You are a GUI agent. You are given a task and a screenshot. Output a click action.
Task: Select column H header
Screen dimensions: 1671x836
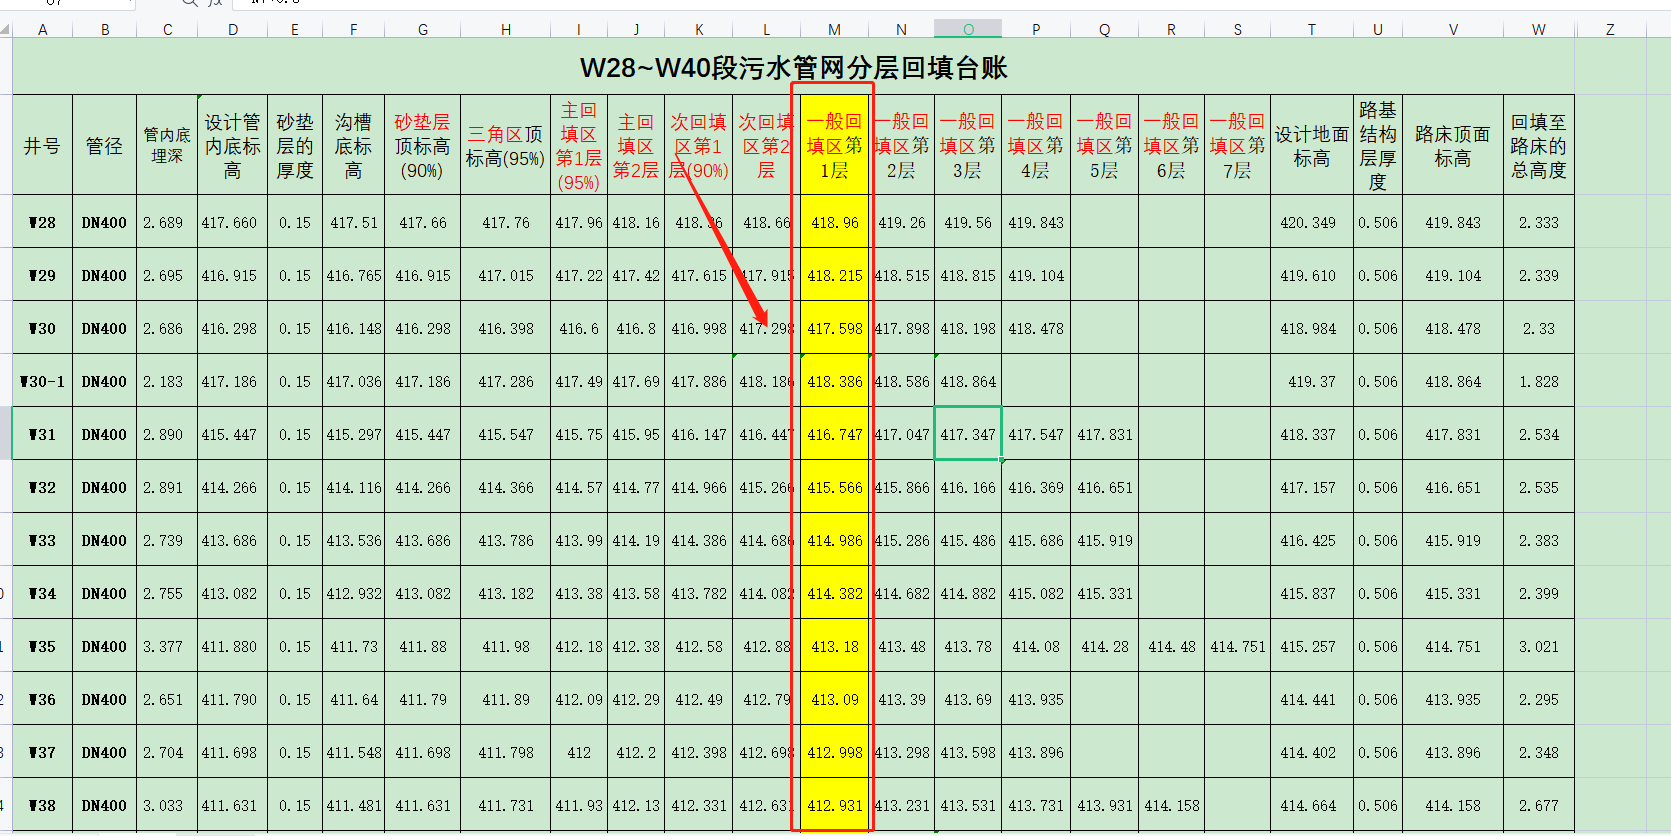pyautogui.click(x=505, y=30)
